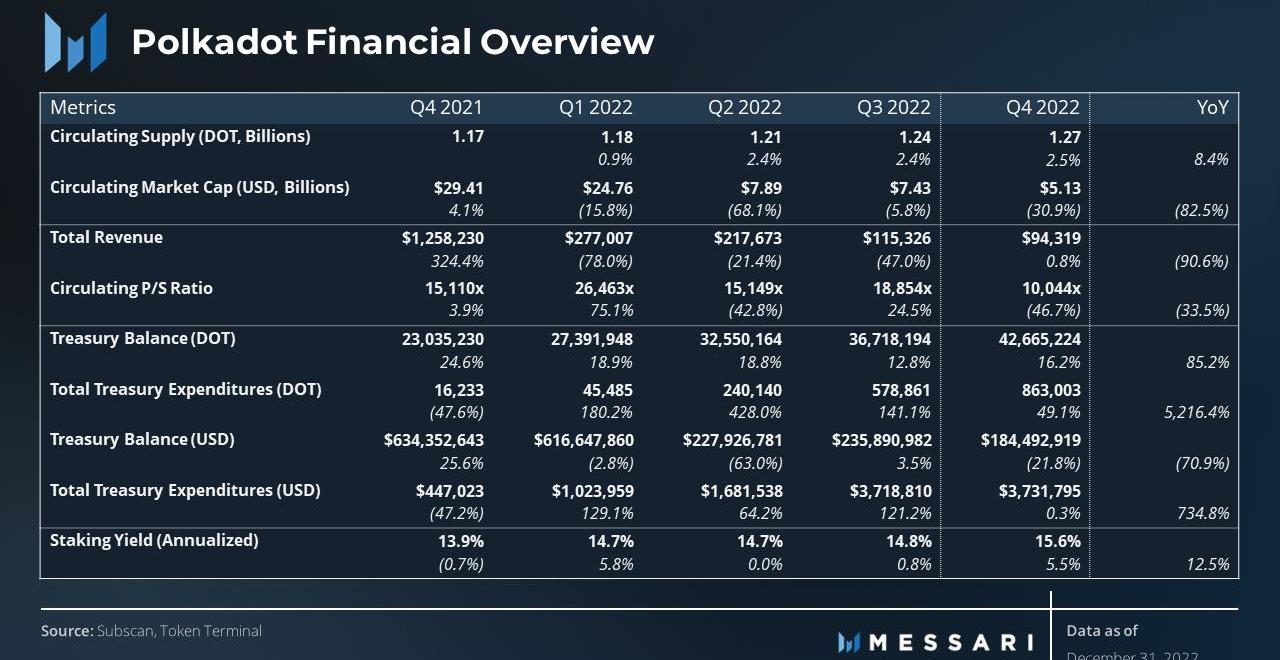Select the Q4 2022 column header
Viewport: 1280px width, 660px height.
[1042, 107]
